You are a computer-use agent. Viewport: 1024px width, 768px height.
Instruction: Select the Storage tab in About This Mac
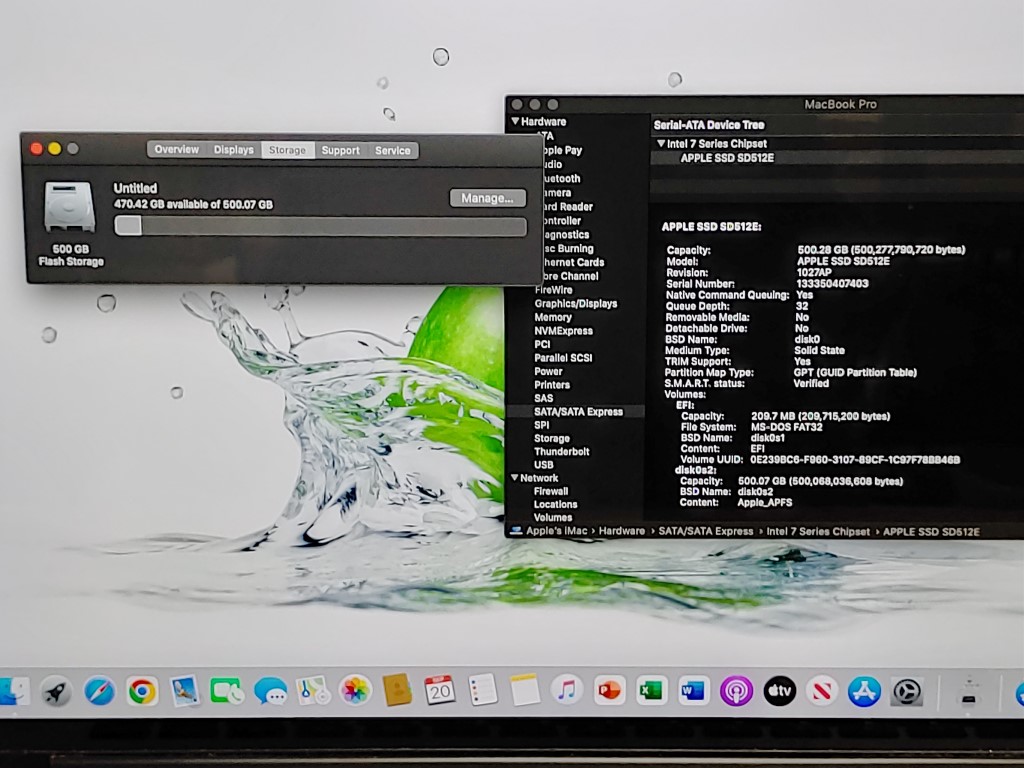pyautogui.click(x=287, y=150)
